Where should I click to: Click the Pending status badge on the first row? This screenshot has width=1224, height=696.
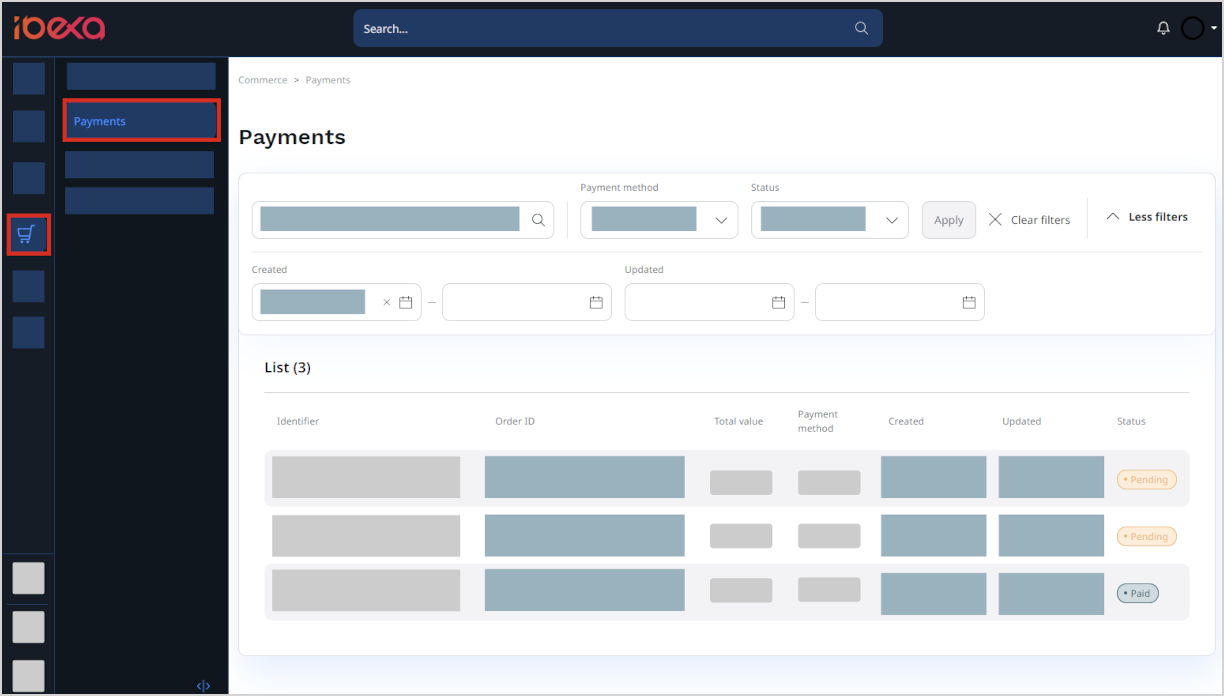tap(1146, 479)
